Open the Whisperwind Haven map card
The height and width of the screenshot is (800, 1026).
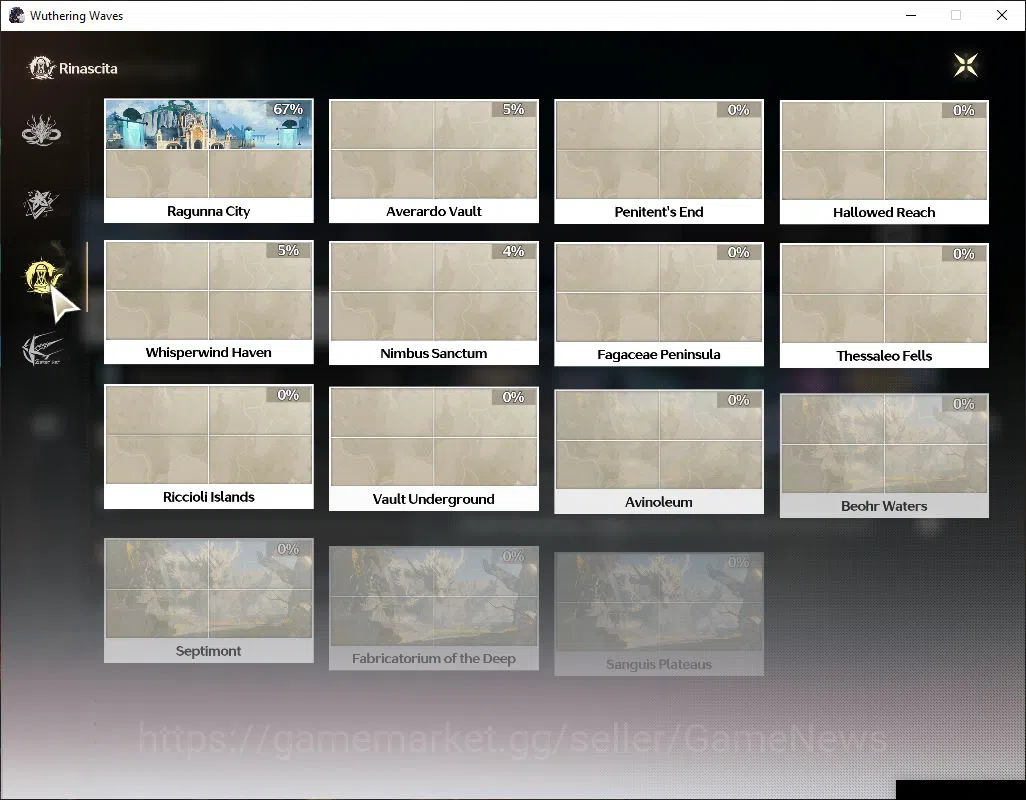209,302
